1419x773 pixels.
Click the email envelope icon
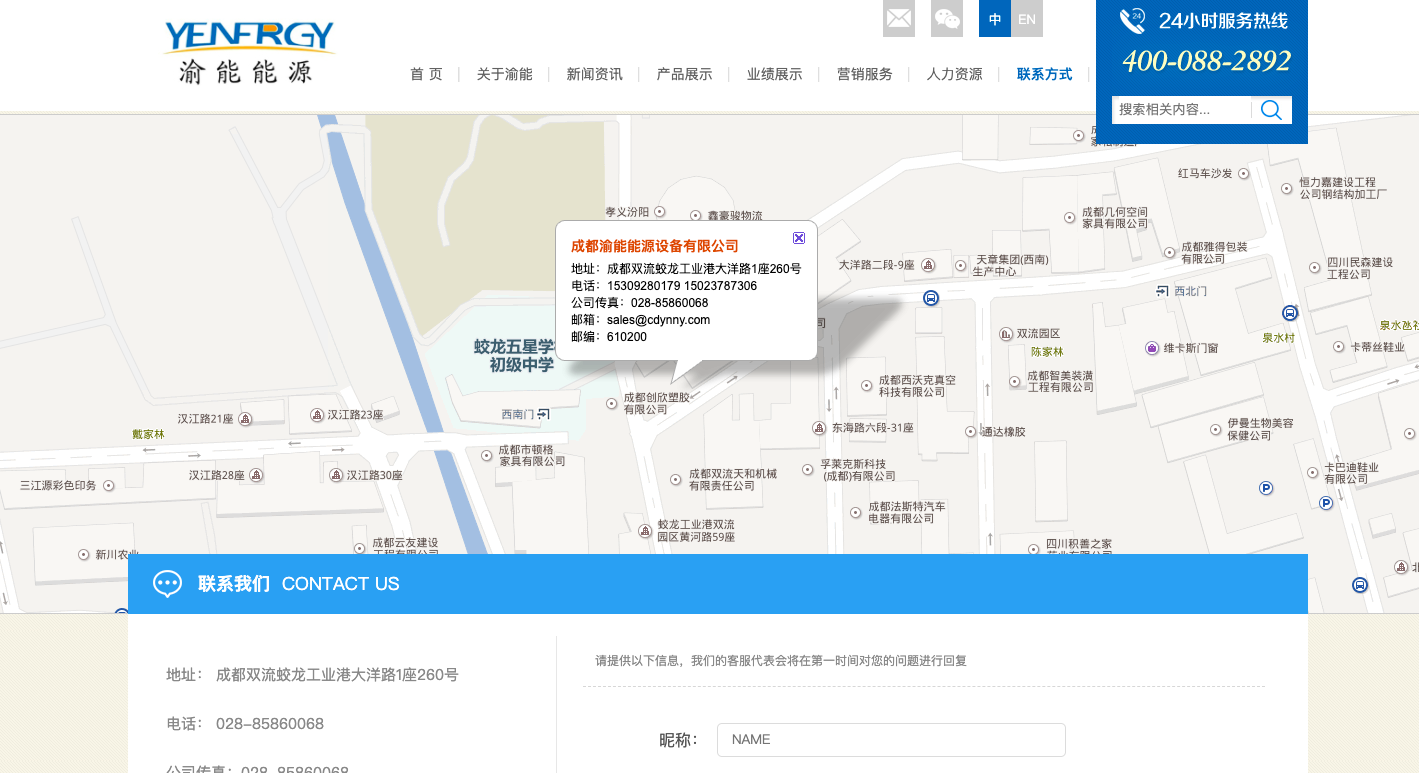point(899,19)
